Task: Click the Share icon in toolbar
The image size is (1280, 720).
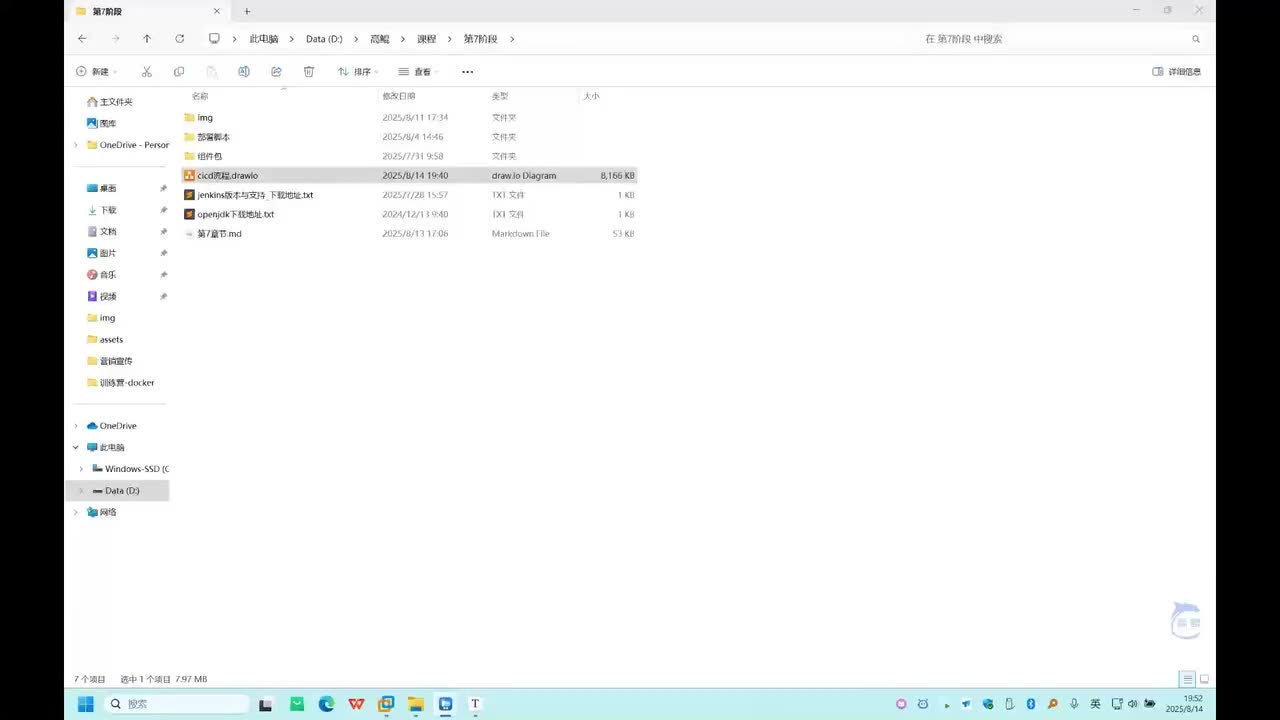Action: (276, 72)
